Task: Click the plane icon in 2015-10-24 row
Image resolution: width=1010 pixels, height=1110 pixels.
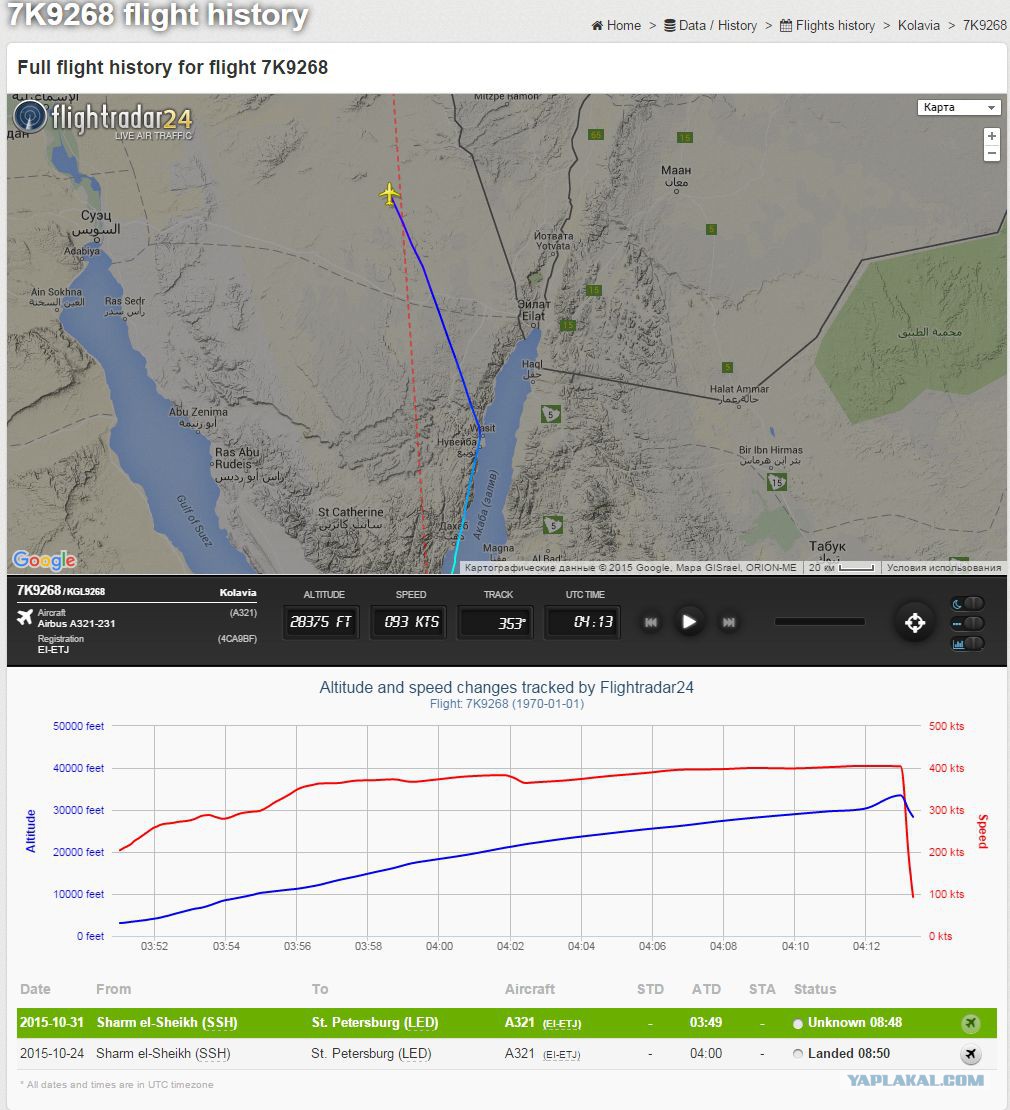Action: tap(970, 1054)
